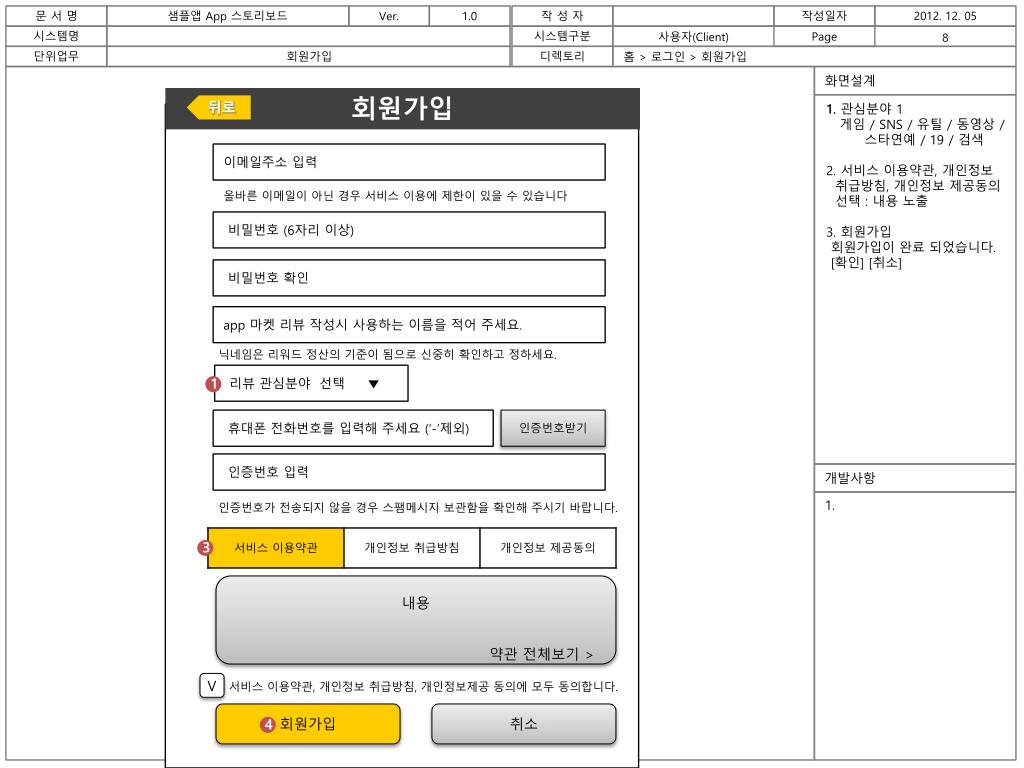Viewport: 1024px width, 768px height.
Task: Select the 서비스 이용약관 tab
Action: pos(276,548)
